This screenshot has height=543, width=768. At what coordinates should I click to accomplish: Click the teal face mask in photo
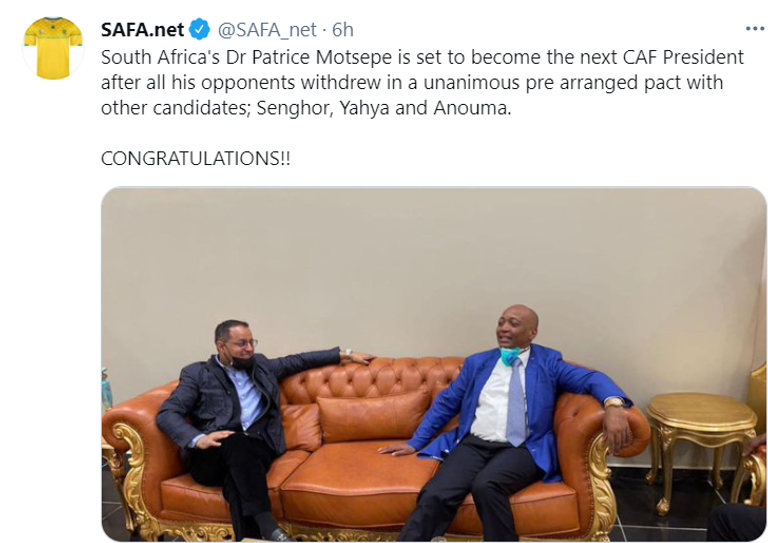click(x=510, y=357)
